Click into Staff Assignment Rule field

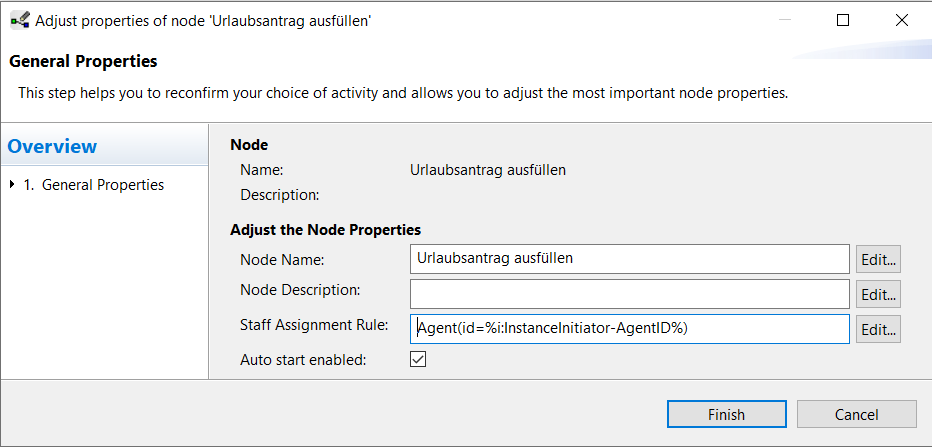[629, 329]
